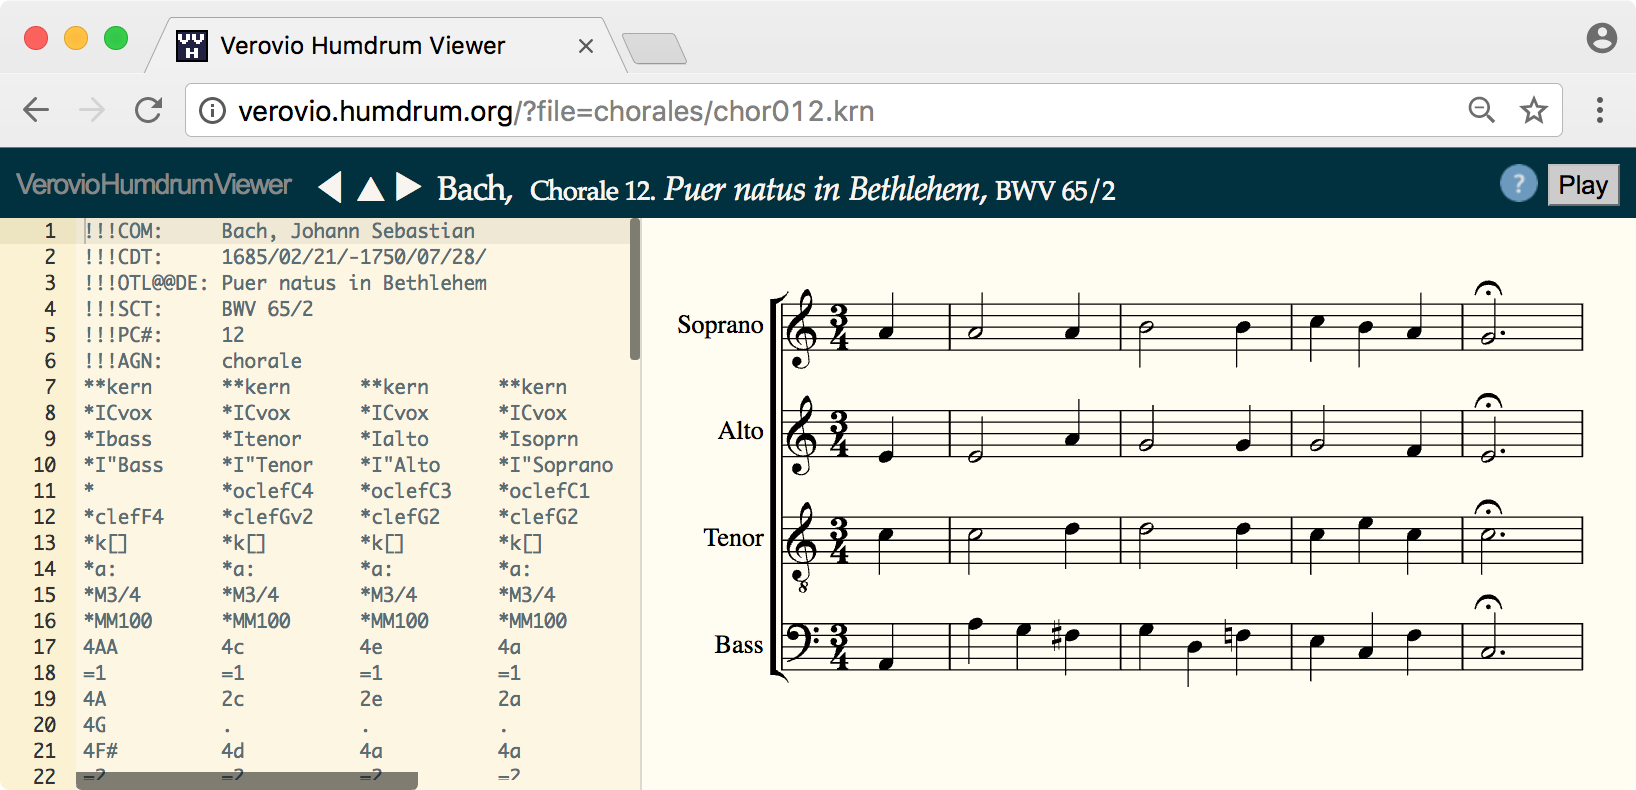Click the Tenor staff label
1636x790 pixels.
733,538
